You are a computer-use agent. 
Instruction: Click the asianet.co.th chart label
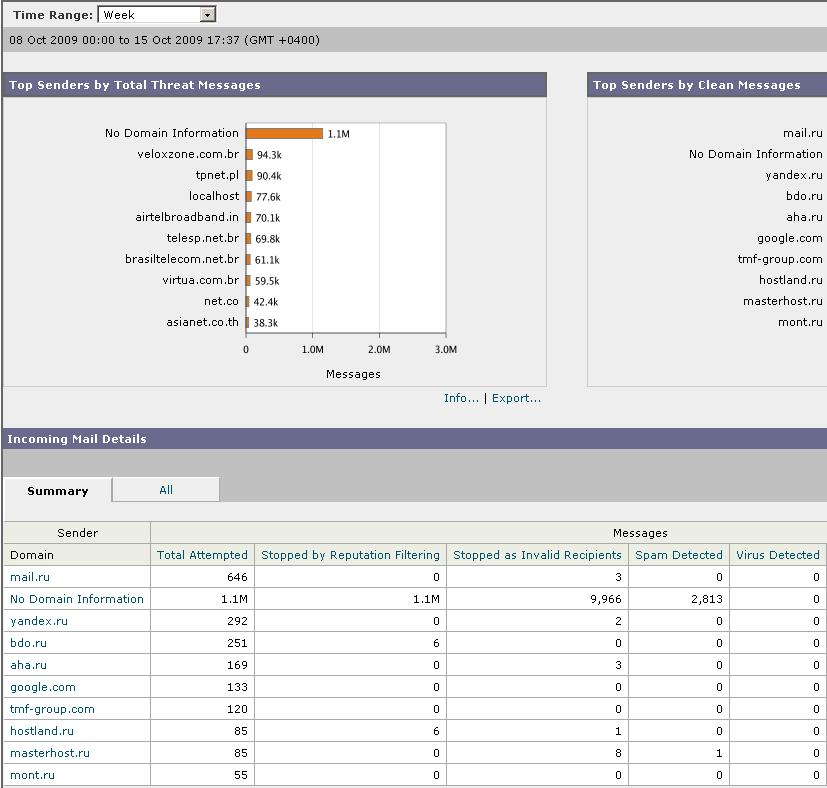click(203, 322)
